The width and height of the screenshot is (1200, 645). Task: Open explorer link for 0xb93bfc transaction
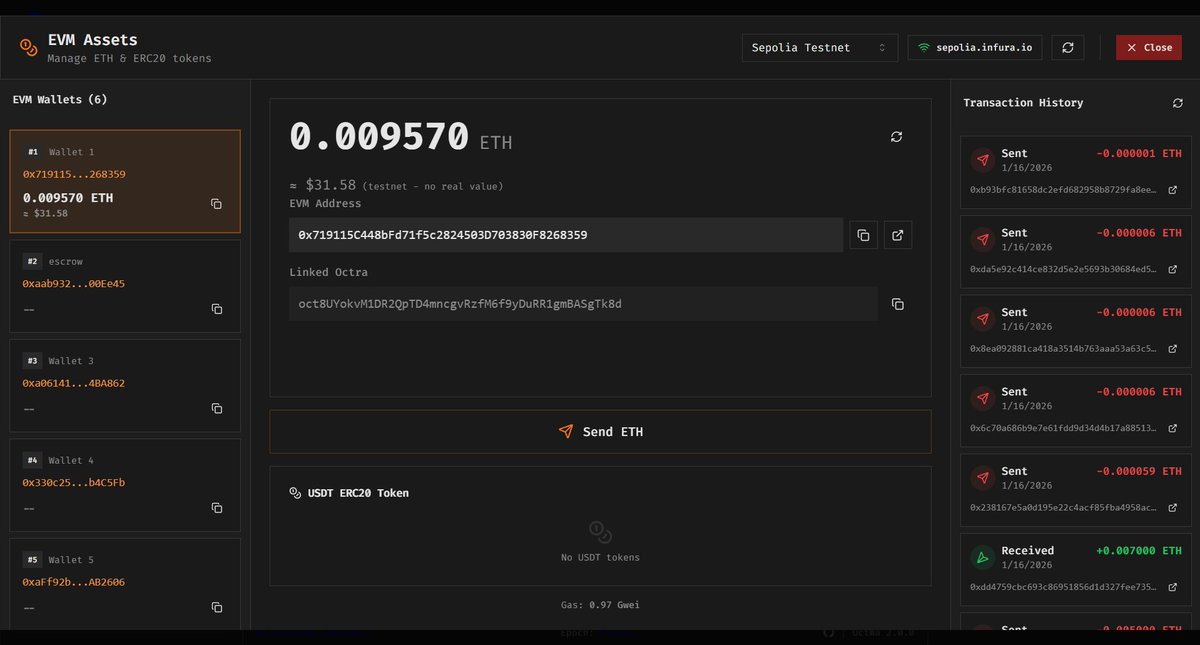pos(1173,190)
